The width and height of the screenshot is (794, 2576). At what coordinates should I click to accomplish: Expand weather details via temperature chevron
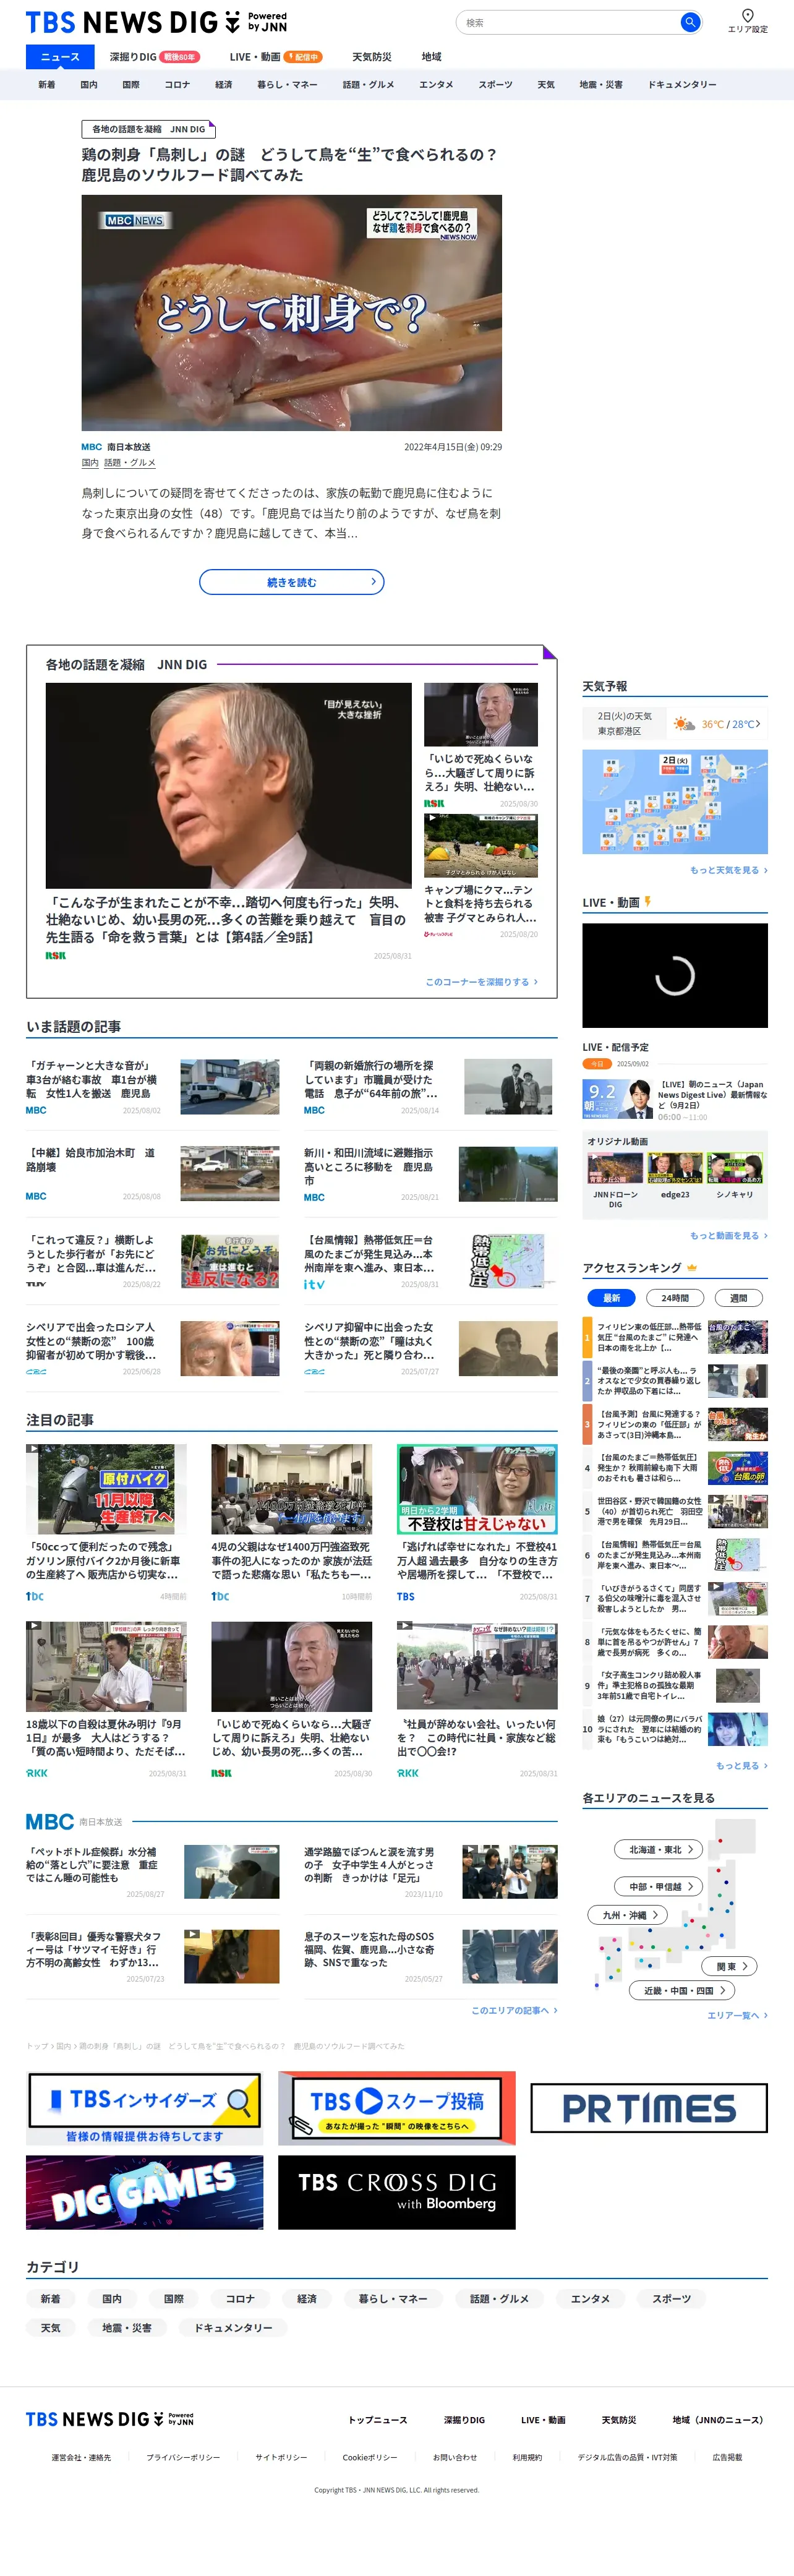[x=758, y=724]
